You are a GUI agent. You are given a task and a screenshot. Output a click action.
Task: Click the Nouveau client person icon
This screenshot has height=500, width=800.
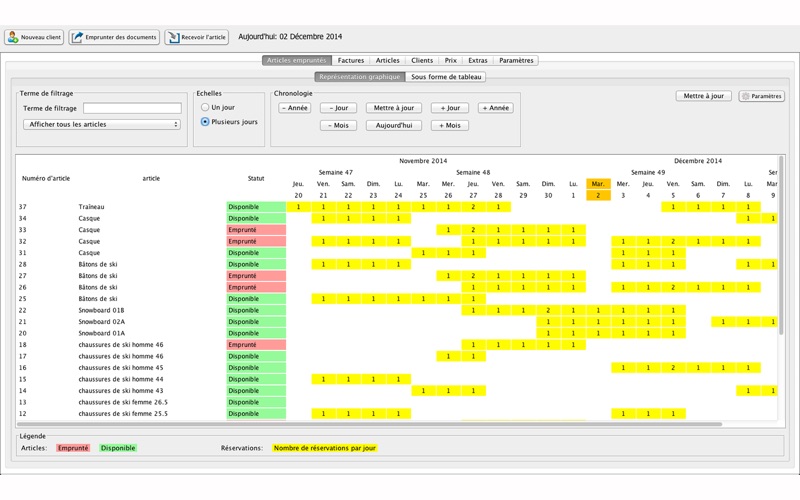(x=13, y=37)
